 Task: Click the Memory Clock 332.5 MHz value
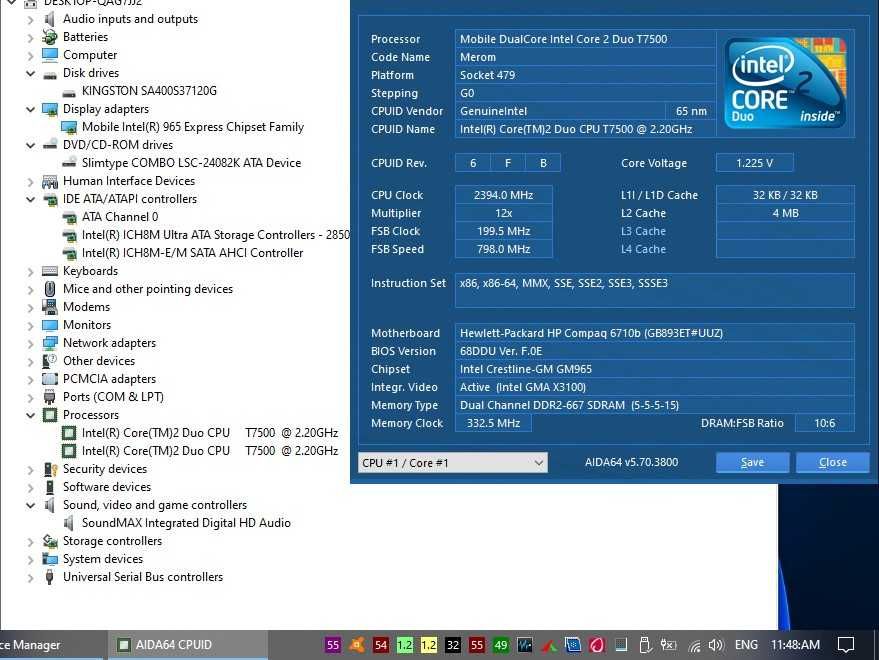click(493, 423)
